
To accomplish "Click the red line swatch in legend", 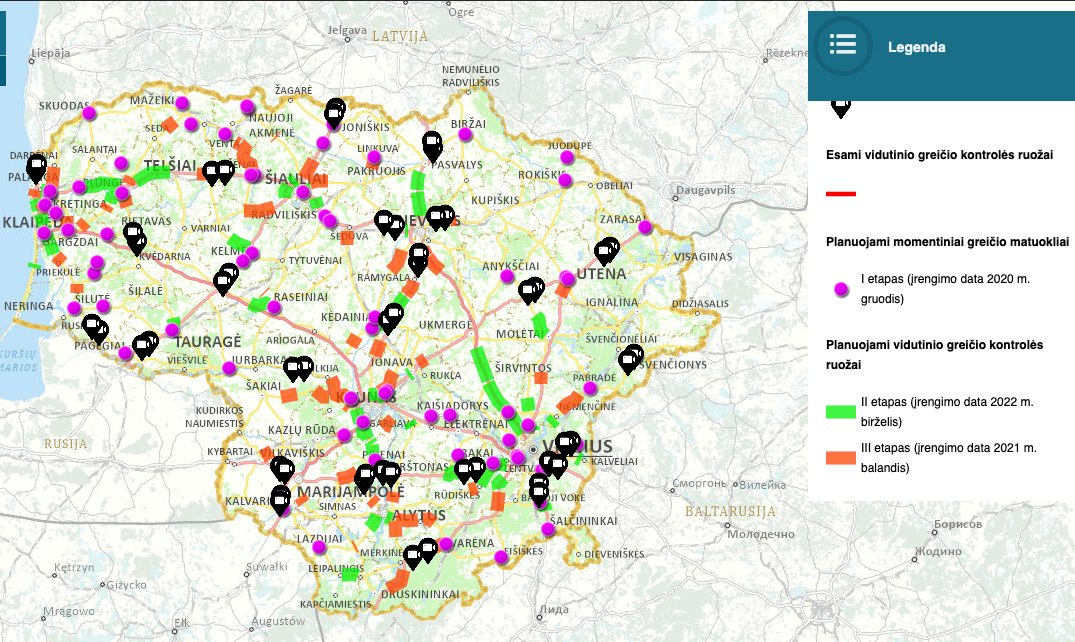I will (841, 193).
